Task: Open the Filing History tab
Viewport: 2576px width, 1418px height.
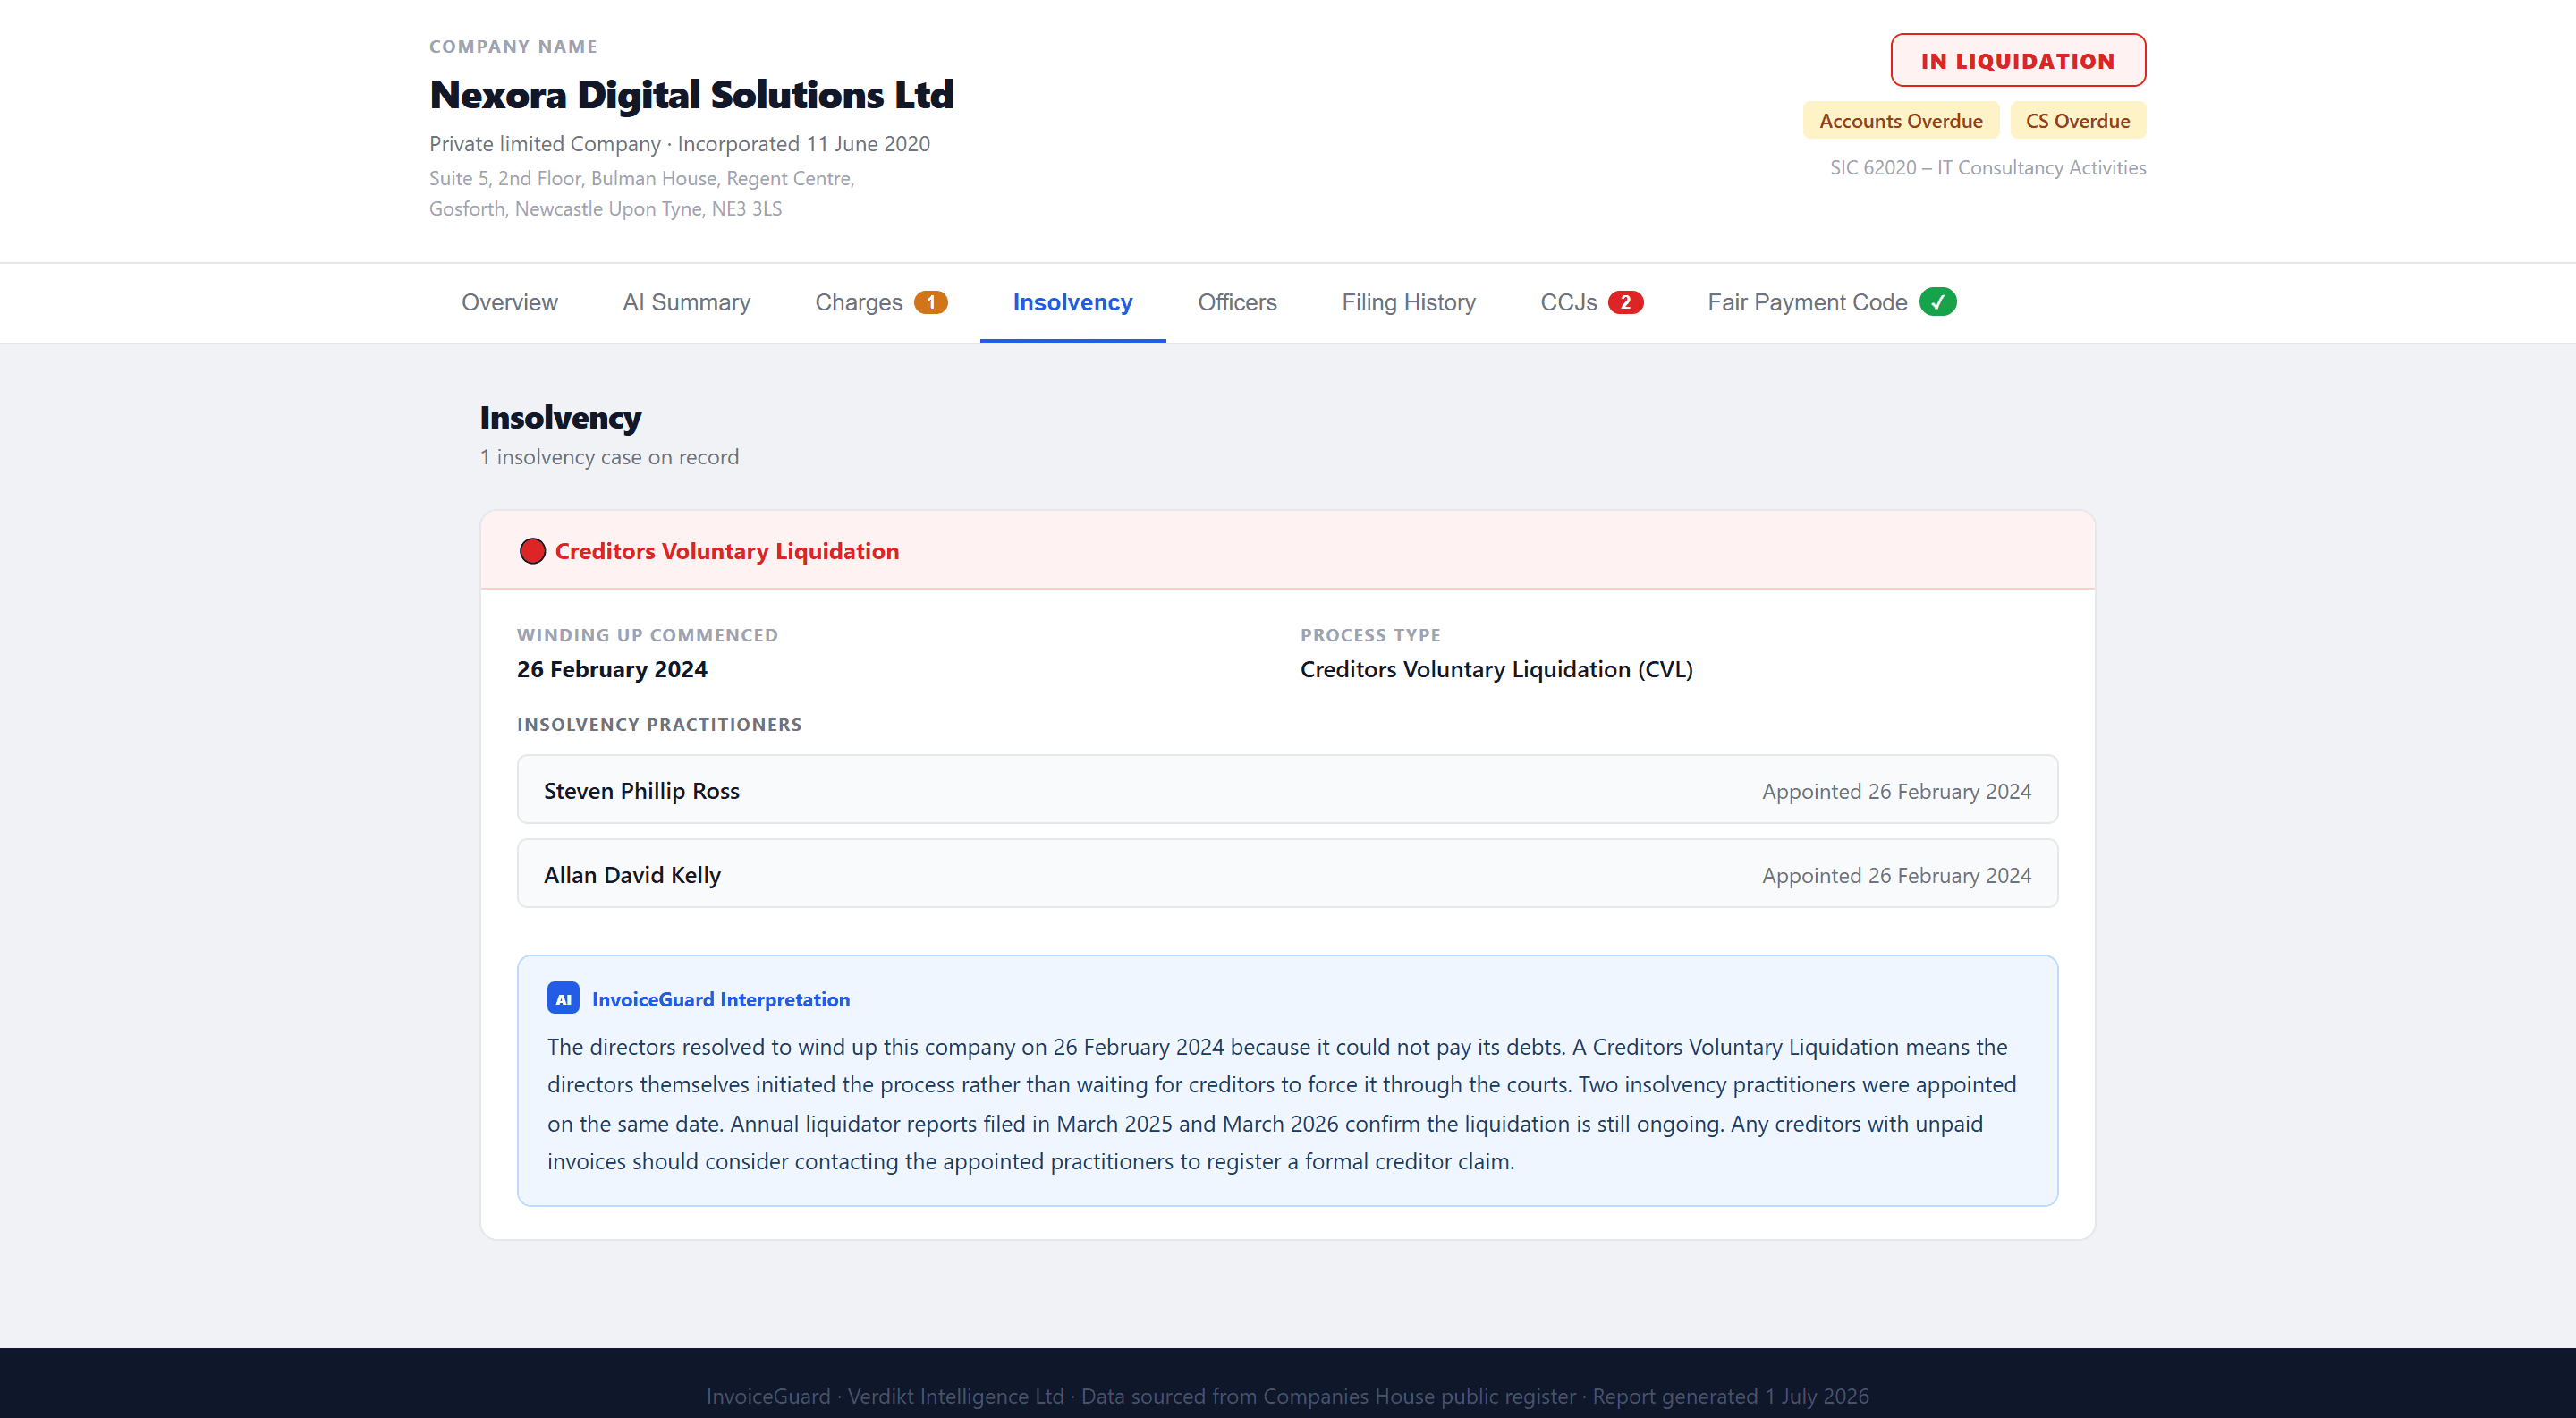Action: coord(1408,302)
